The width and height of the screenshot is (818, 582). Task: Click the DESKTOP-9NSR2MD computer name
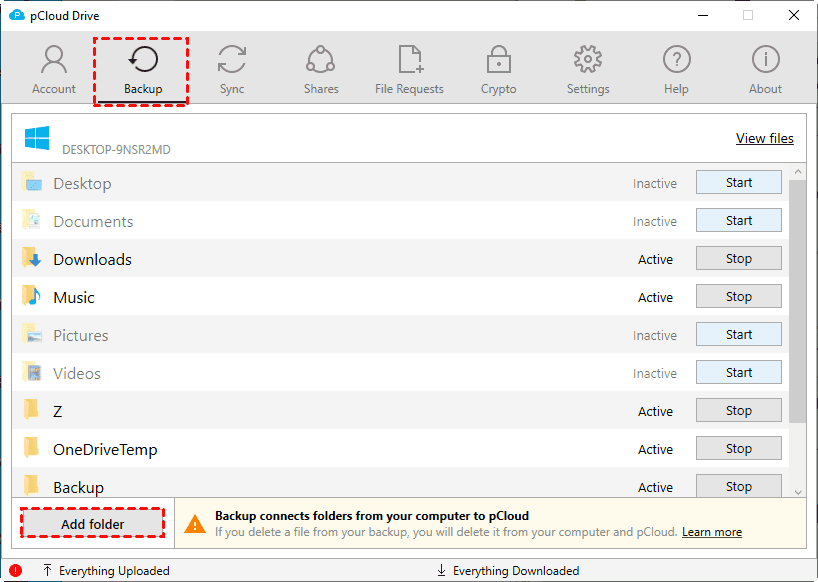pos(116,150)
